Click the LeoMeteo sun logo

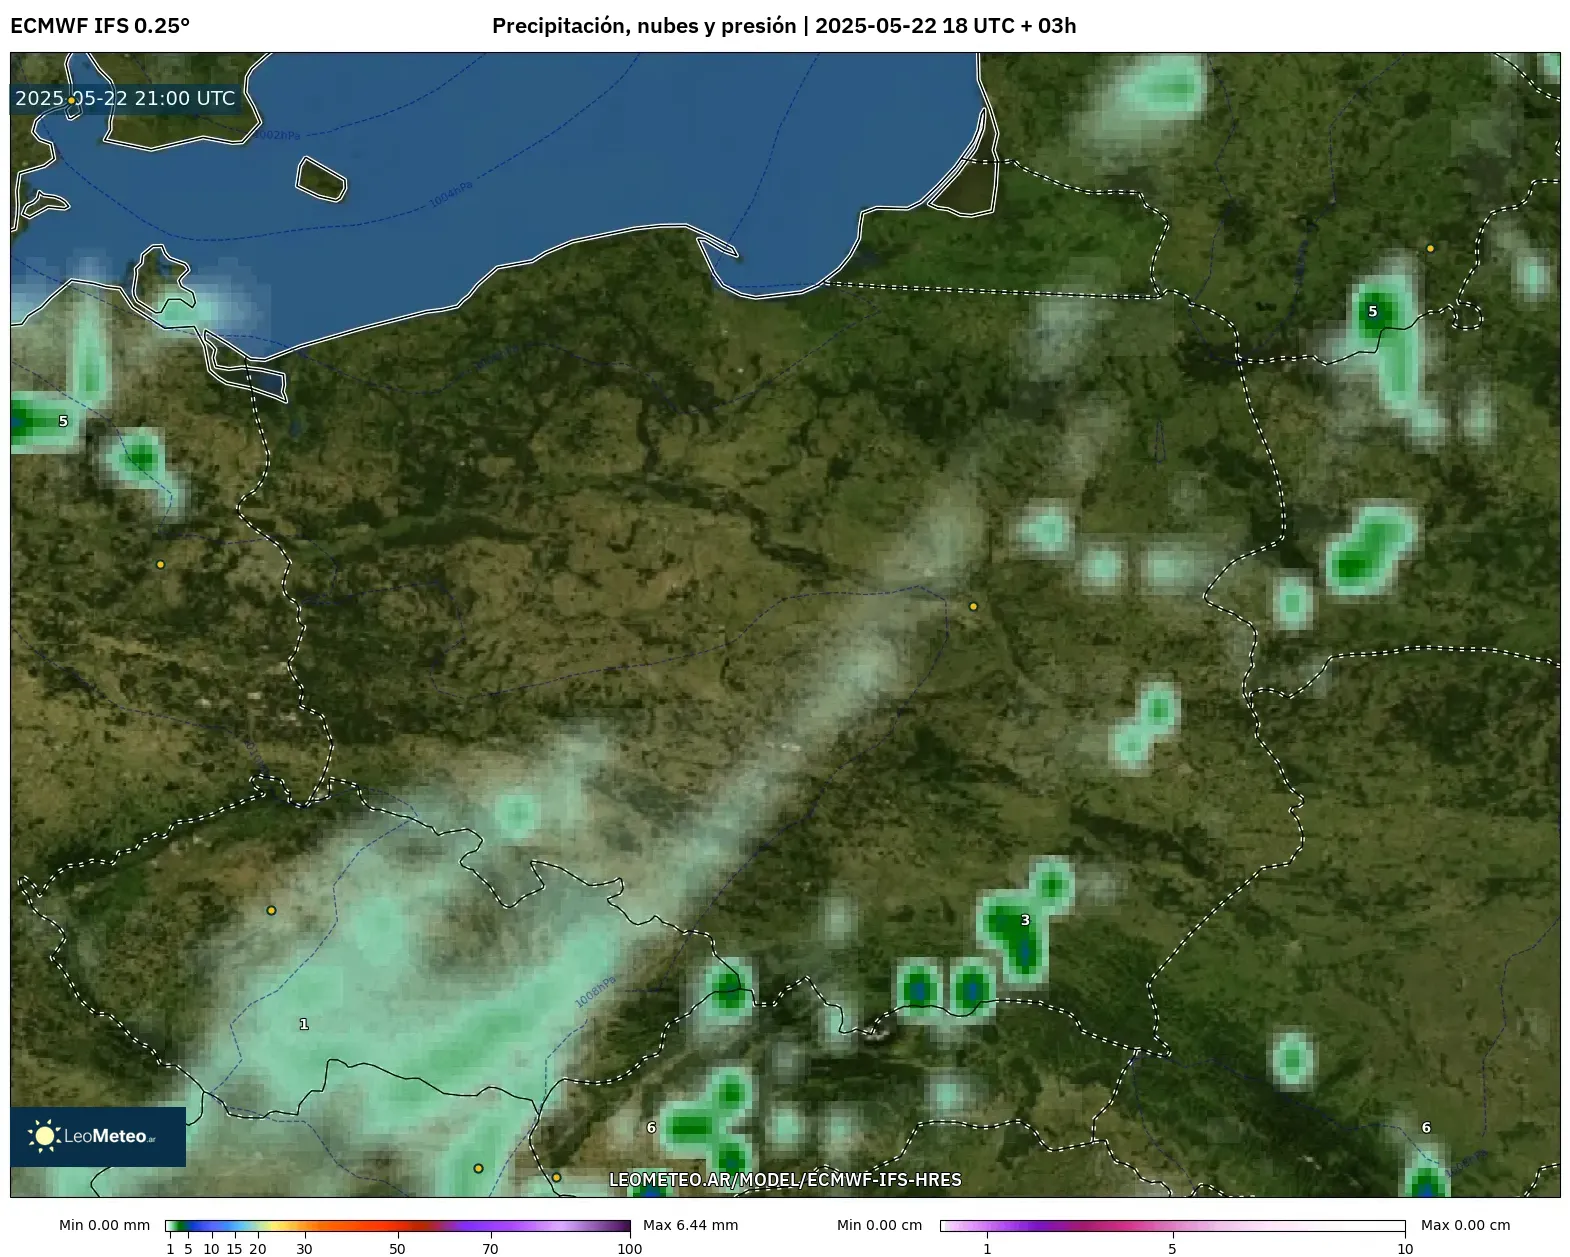click(44, 1136)
